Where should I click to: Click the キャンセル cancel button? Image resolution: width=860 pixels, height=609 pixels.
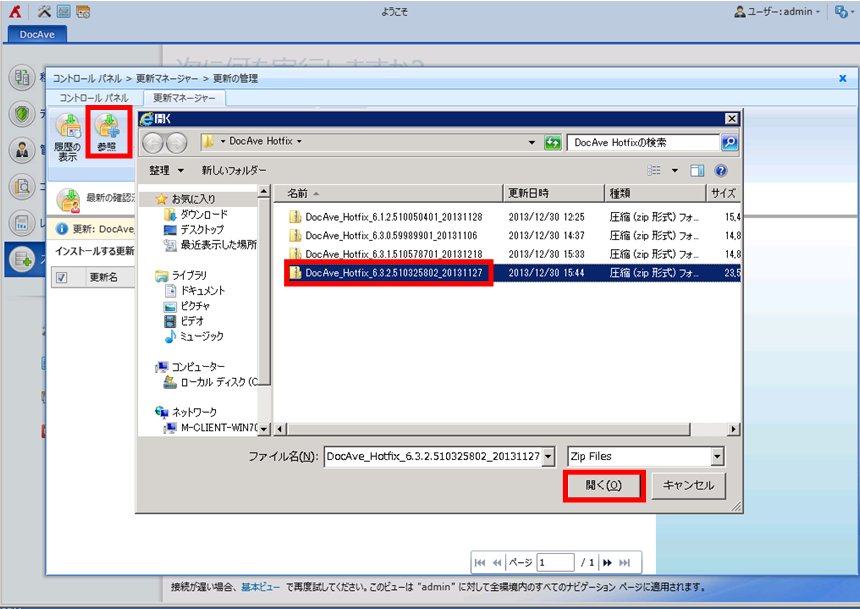point(688,486)
